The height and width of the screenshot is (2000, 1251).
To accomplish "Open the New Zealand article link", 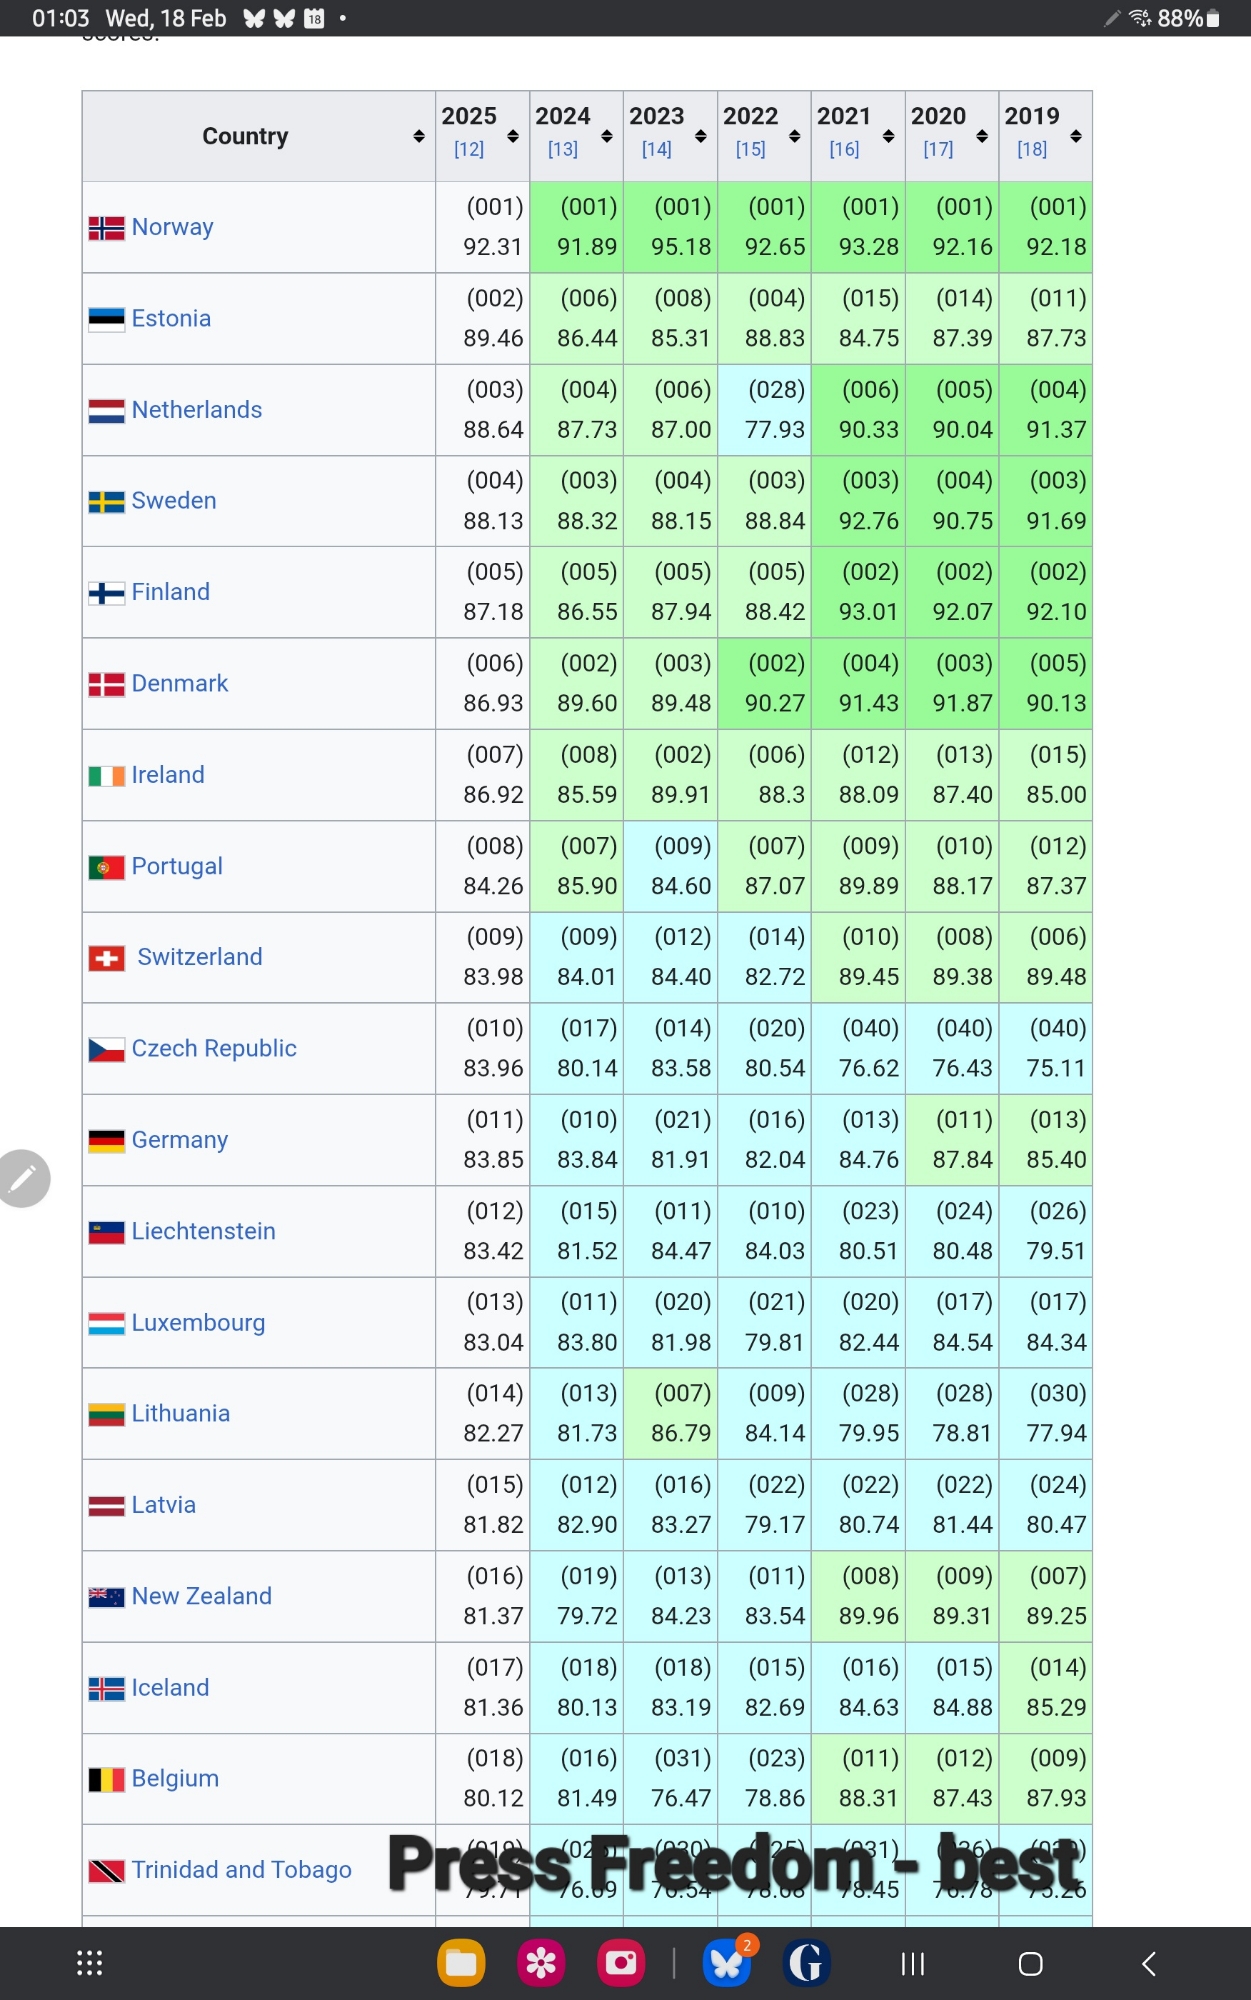I will [x=202, y=1596].
